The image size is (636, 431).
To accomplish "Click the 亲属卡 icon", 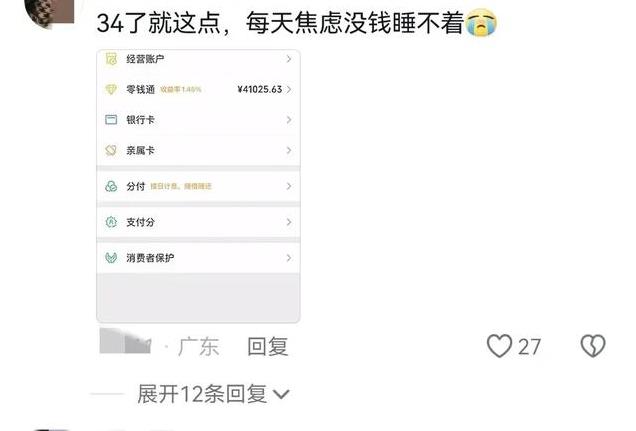I will [111, 150].
